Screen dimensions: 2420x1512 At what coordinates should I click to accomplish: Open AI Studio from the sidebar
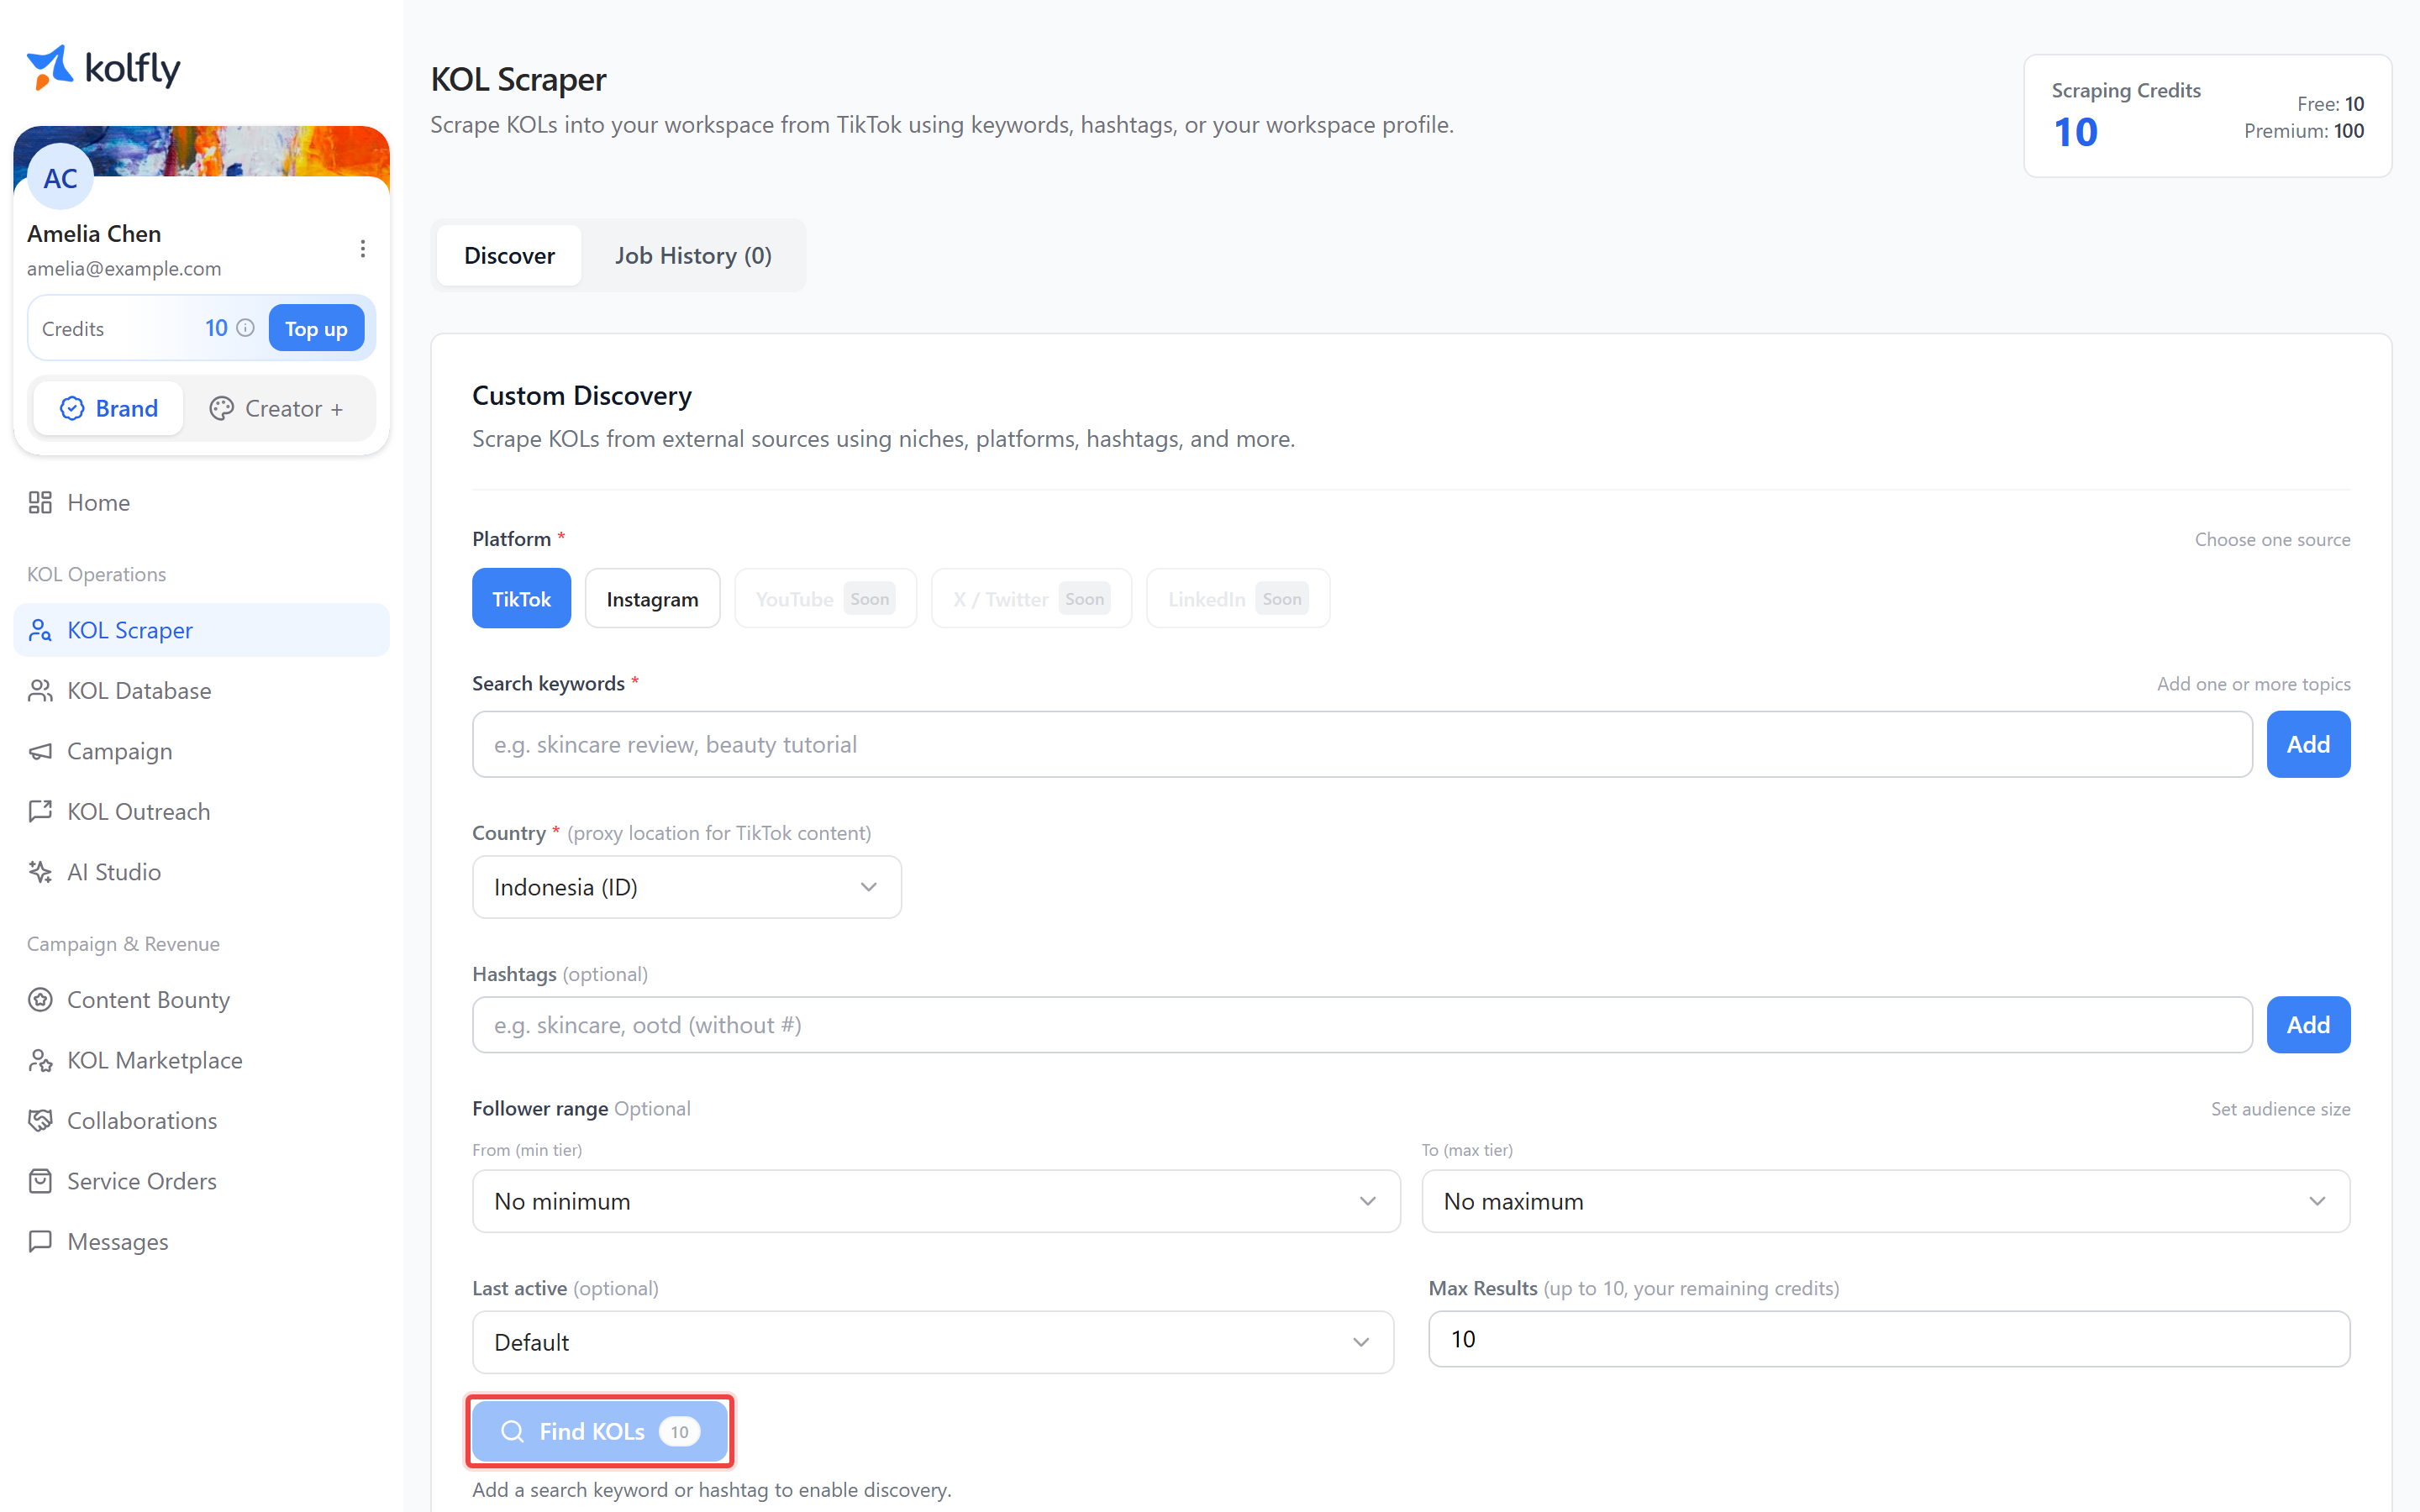coord(201,872)
